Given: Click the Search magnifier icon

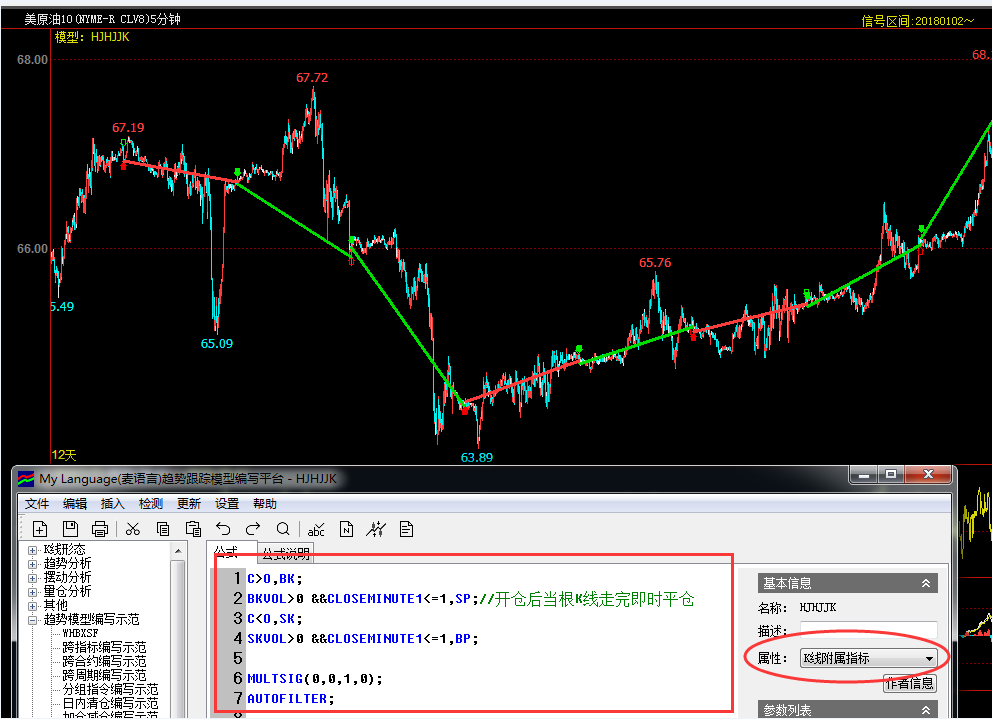Looking at the screenshot, I should click(283, 529).
